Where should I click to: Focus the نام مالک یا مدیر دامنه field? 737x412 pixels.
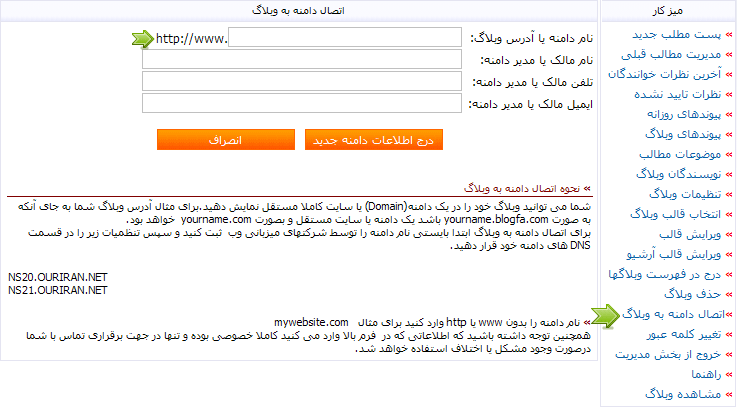(304, 60)
